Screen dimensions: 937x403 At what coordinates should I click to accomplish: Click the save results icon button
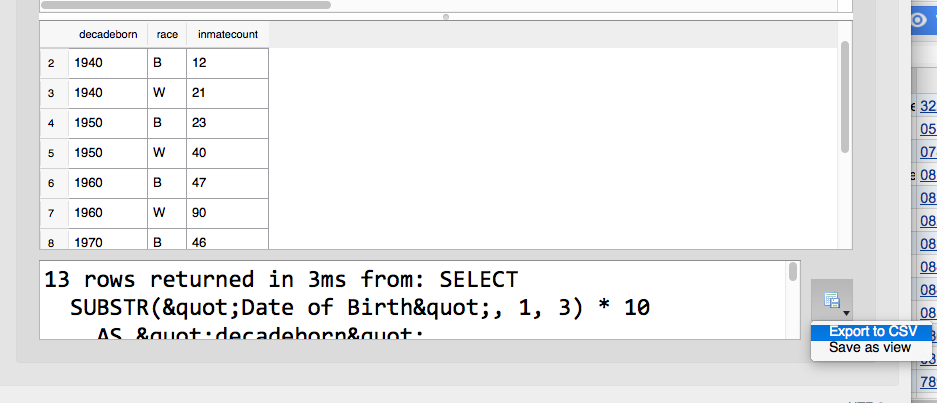(x=831, y=300)
